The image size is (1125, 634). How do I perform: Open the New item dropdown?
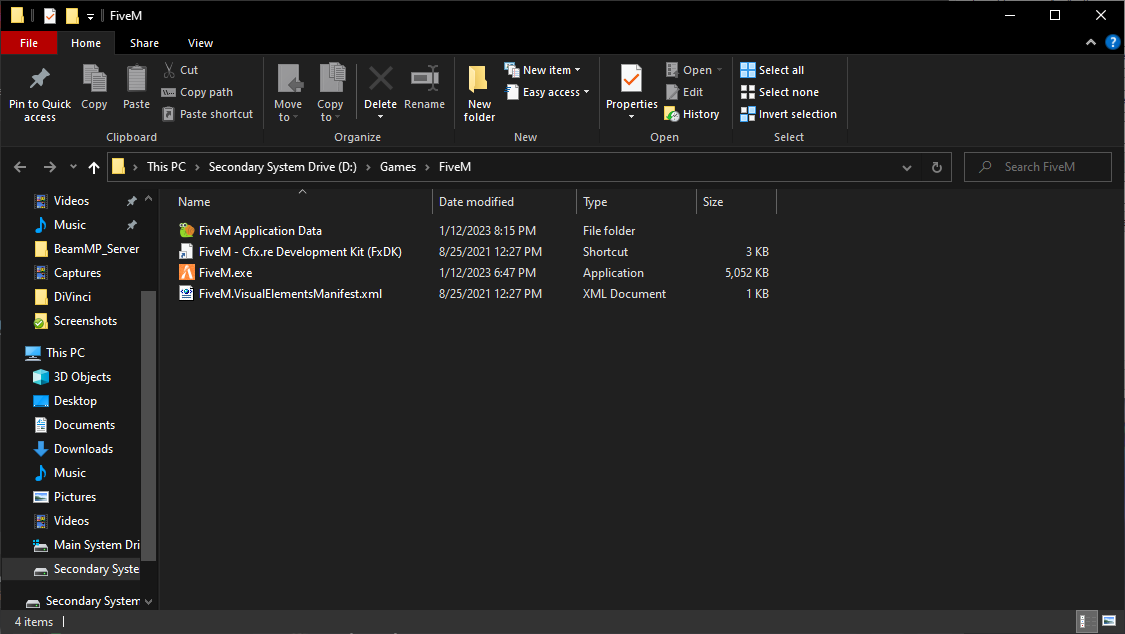point(543,70)
